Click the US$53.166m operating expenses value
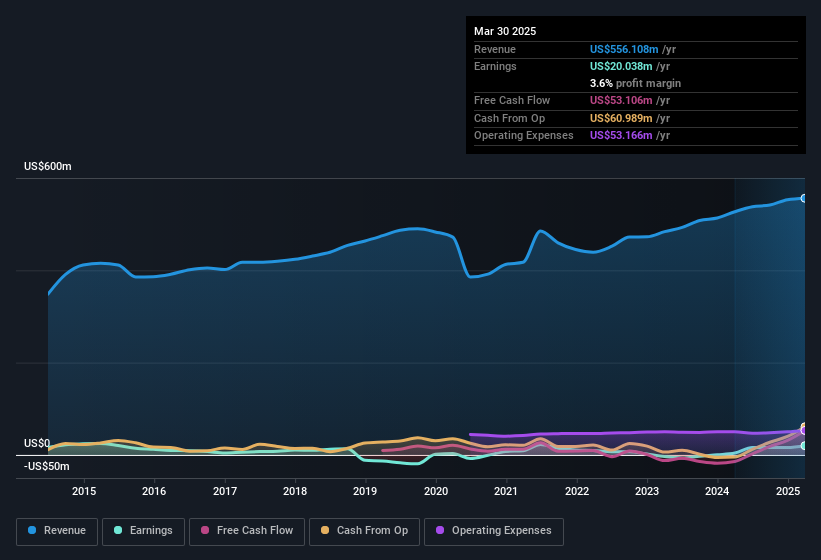This screenshot has width=821, height=560. (621, 136)
